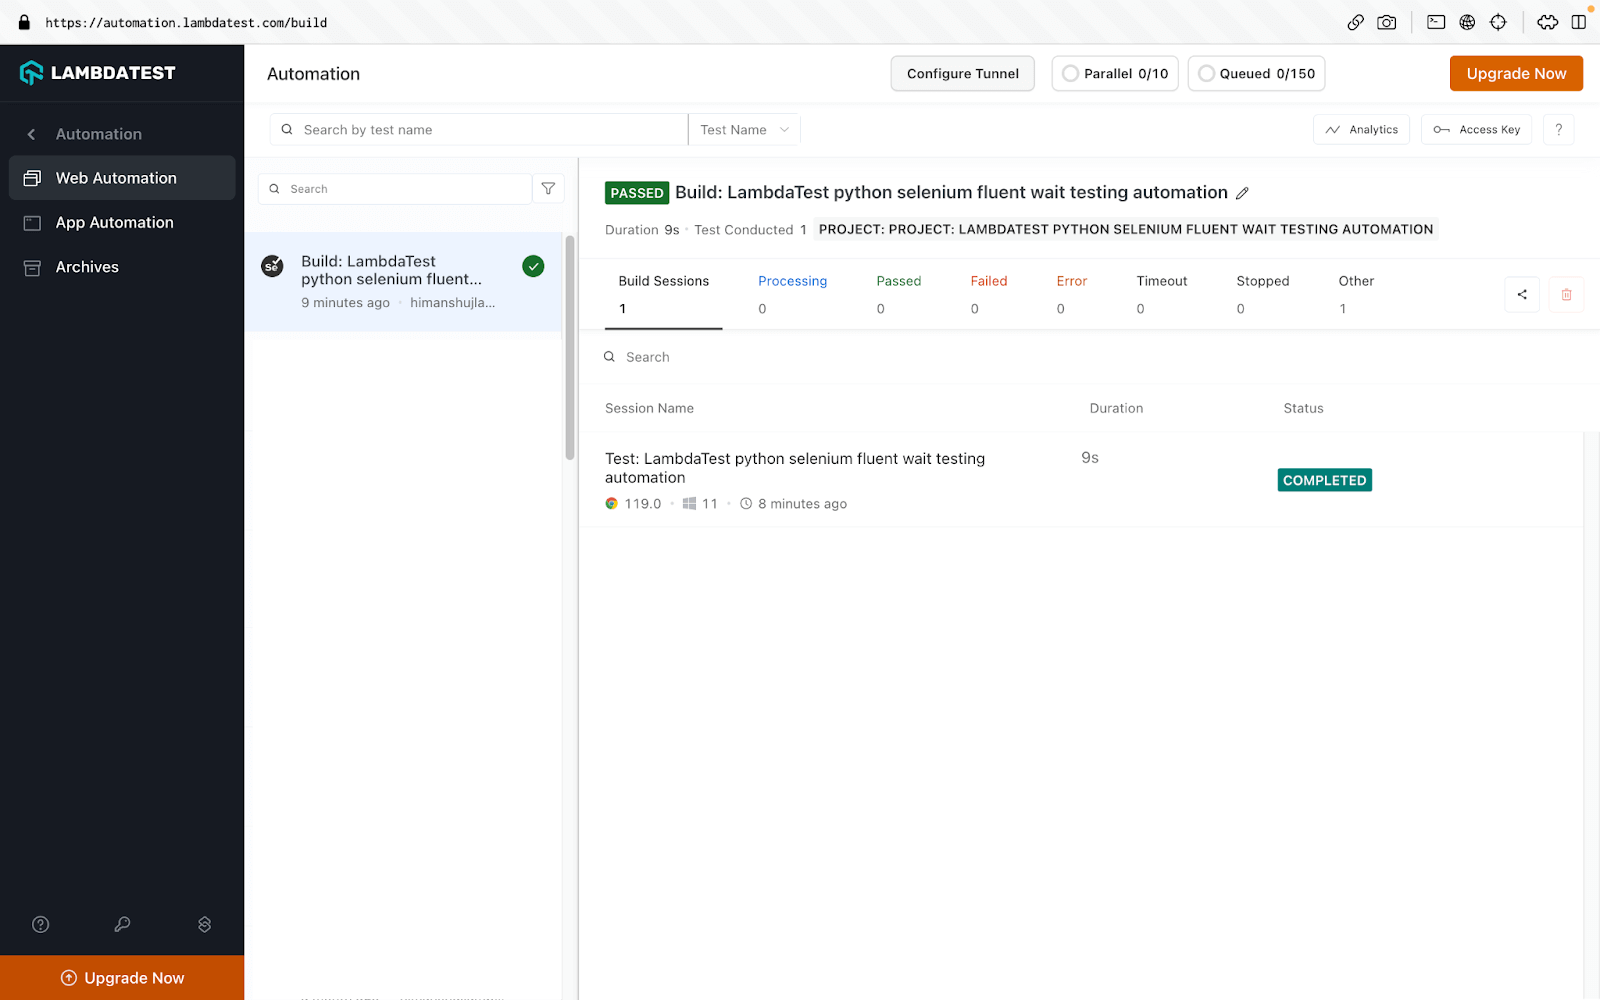Viewport: 1600px width, 1000px height.
Task: Open App Automation in sidebar
Action: (x=114, y=223)
